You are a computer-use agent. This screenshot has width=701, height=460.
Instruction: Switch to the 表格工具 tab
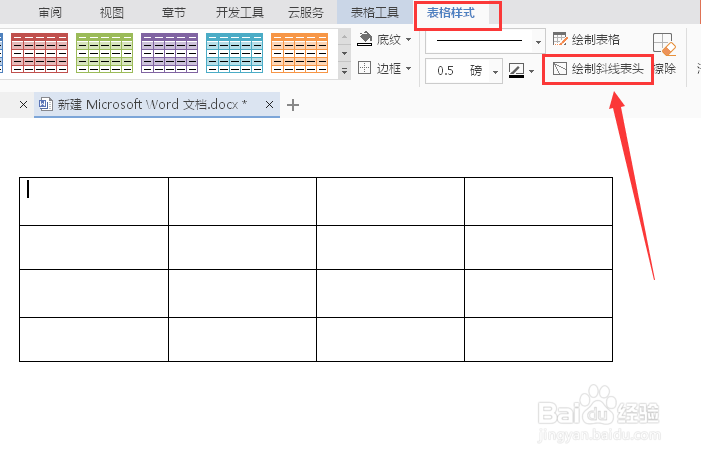(x=375, y=13)
